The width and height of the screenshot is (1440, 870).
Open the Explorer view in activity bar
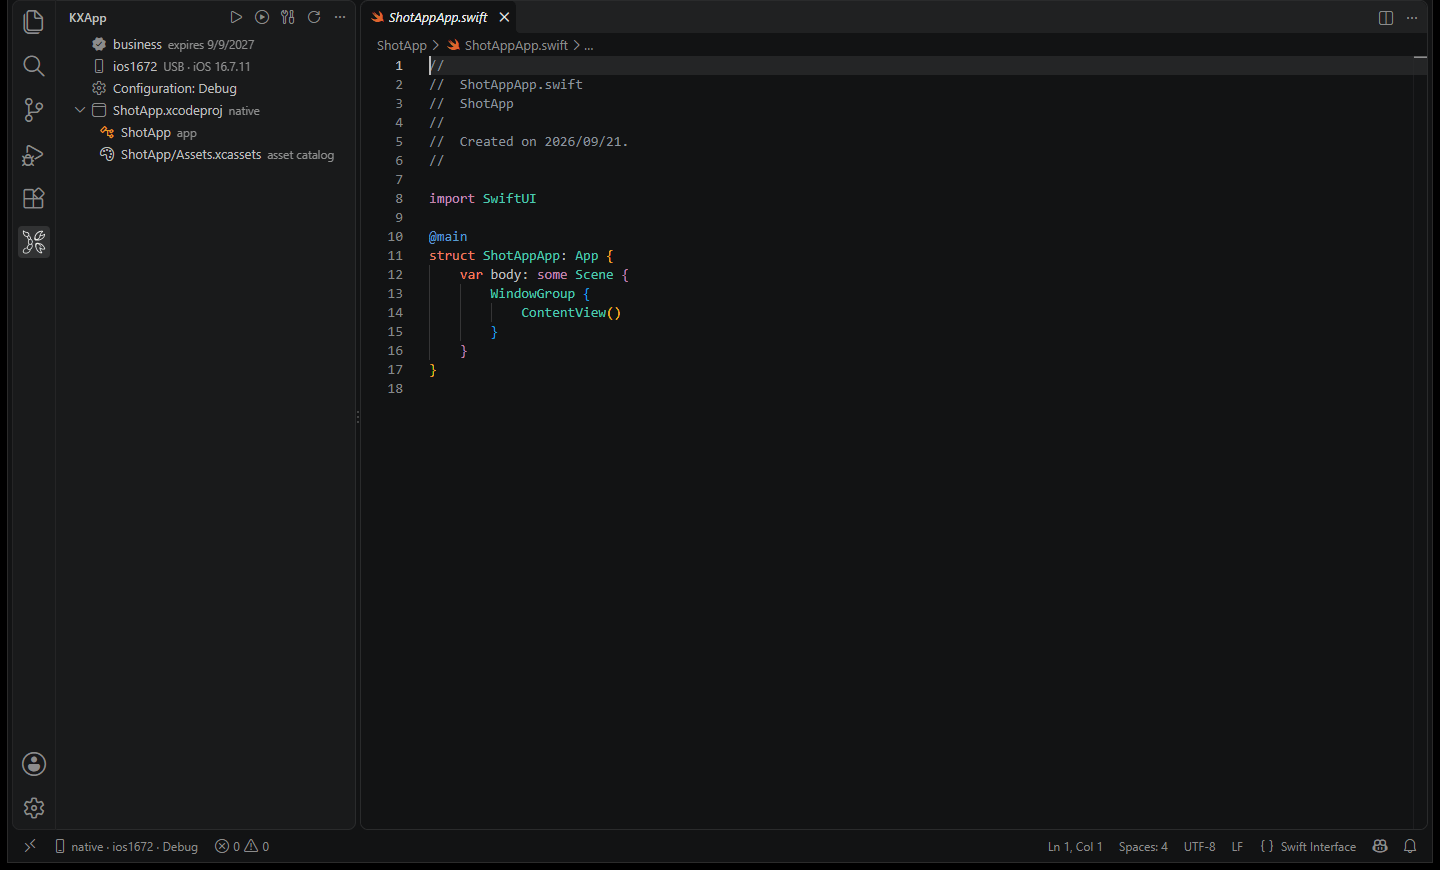pyautogui.click(x=34, y=22)
